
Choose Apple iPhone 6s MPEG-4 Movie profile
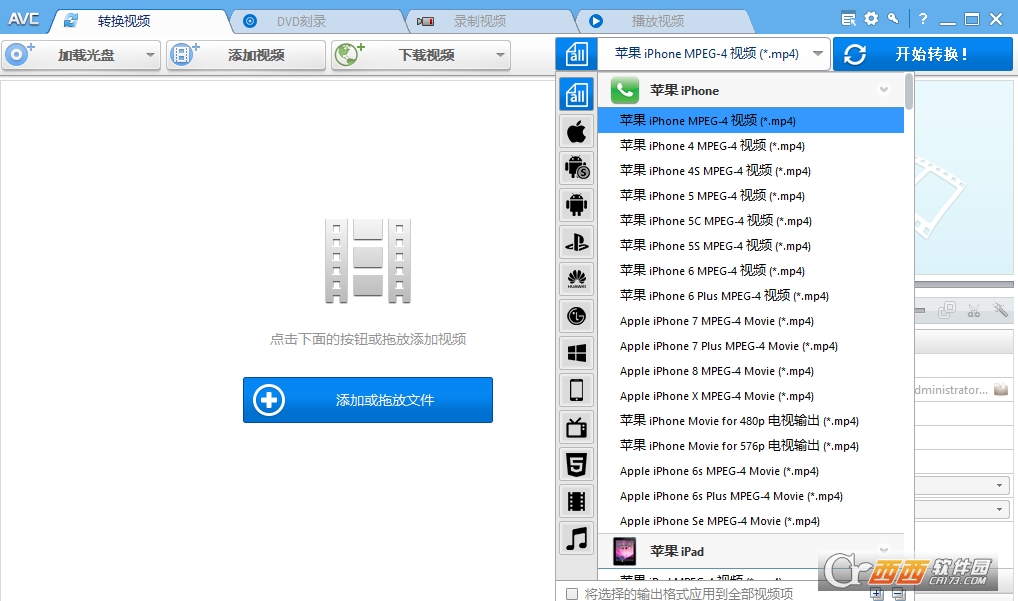pyautogui.click(x=751, y=471)
